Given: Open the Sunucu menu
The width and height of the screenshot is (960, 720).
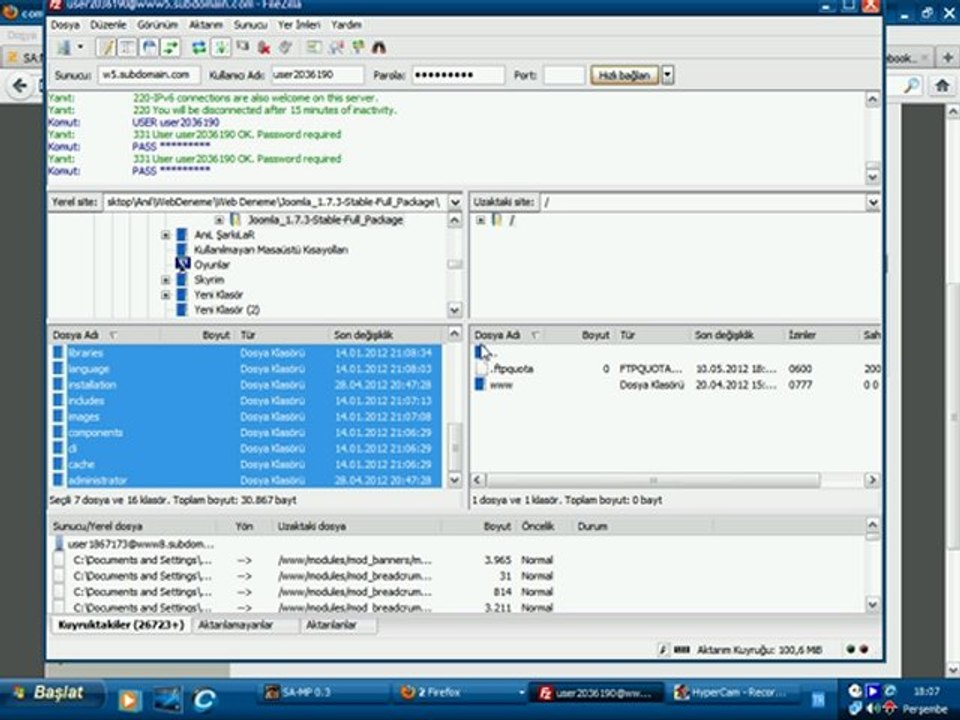Looking at the screenshot, I should pyautogui.click(x=250, y=24).
